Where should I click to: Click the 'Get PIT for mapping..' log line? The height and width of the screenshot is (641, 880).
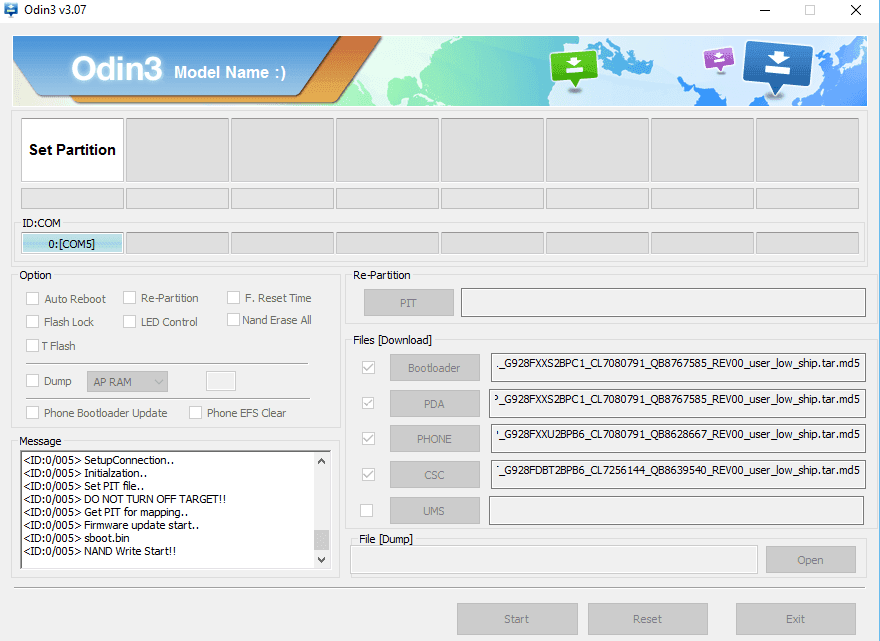106,512
